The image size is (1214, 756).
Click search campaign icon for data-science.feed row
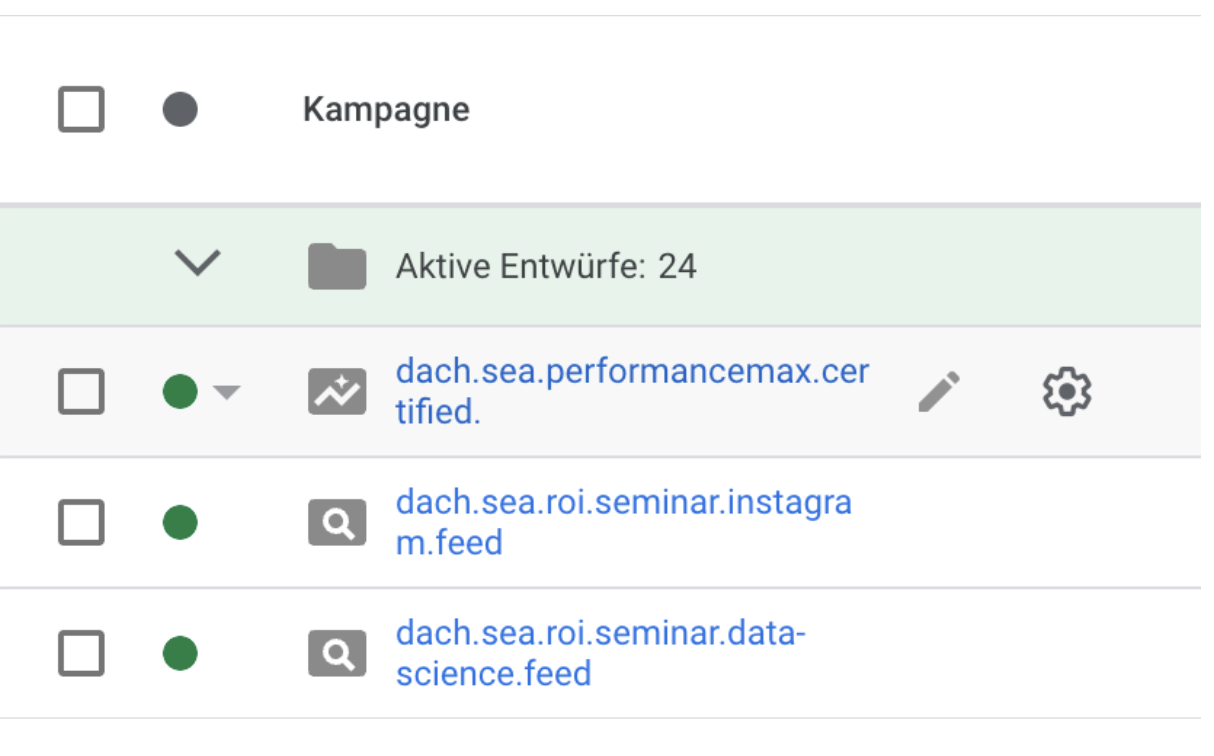tap(337, 654)
